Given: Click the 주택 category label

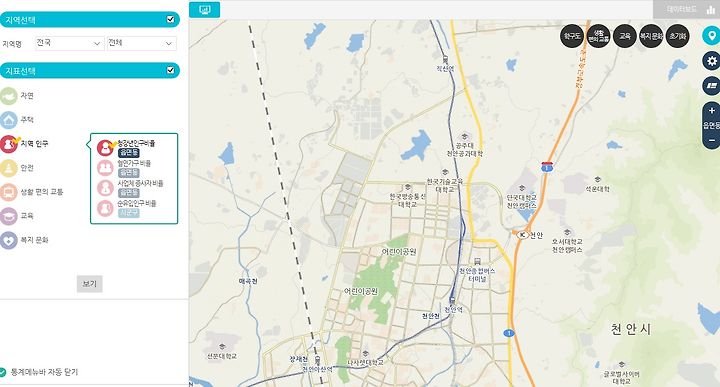Looking at the screenshot, I should click(x=27, y=119).
